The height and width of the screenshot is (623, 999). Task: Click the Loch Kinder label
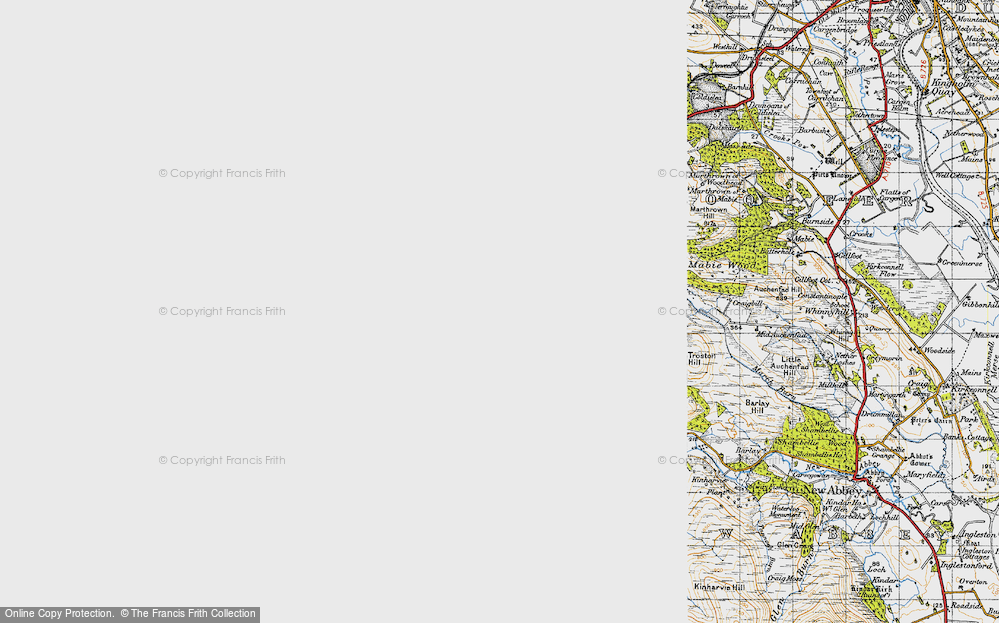883,575
